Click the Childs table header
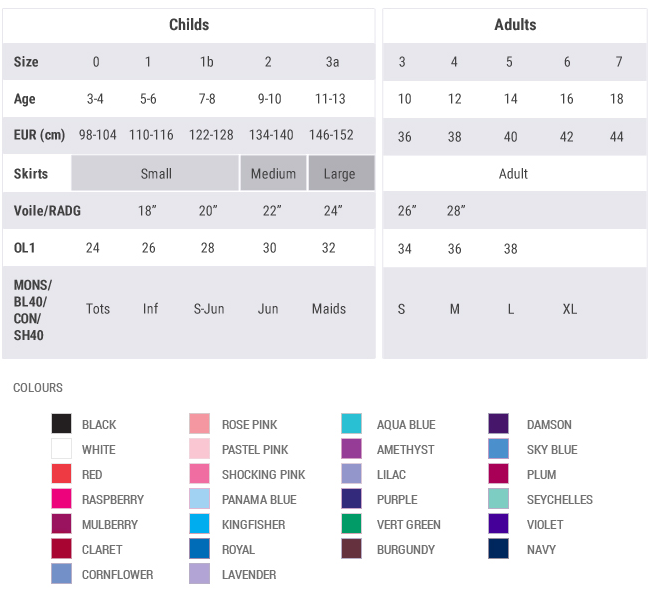Image resolution: width=649 pixels, height=593 pixels. click(x=189, y=25)
